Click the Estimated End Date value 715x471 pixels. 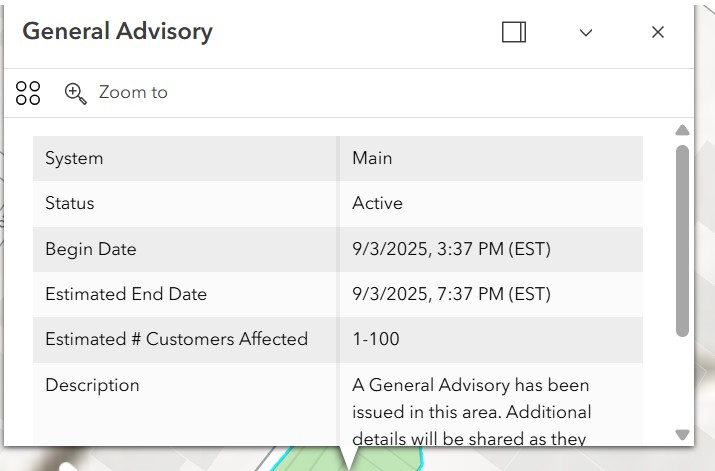451,294
